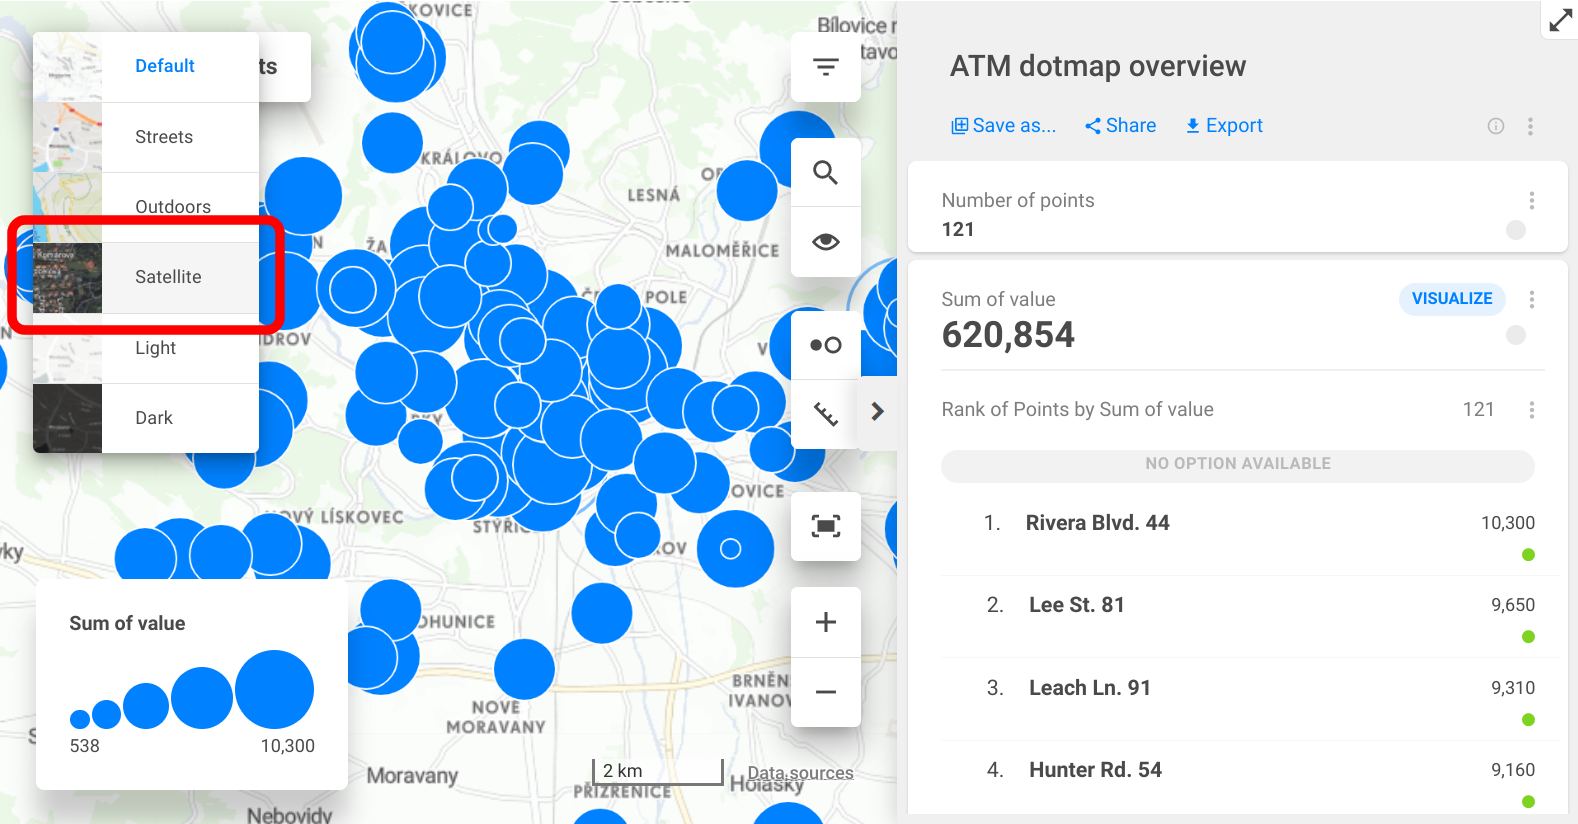Click the fit-to-extent frame icon
The image size is (1578, 824).
[825, 526]
